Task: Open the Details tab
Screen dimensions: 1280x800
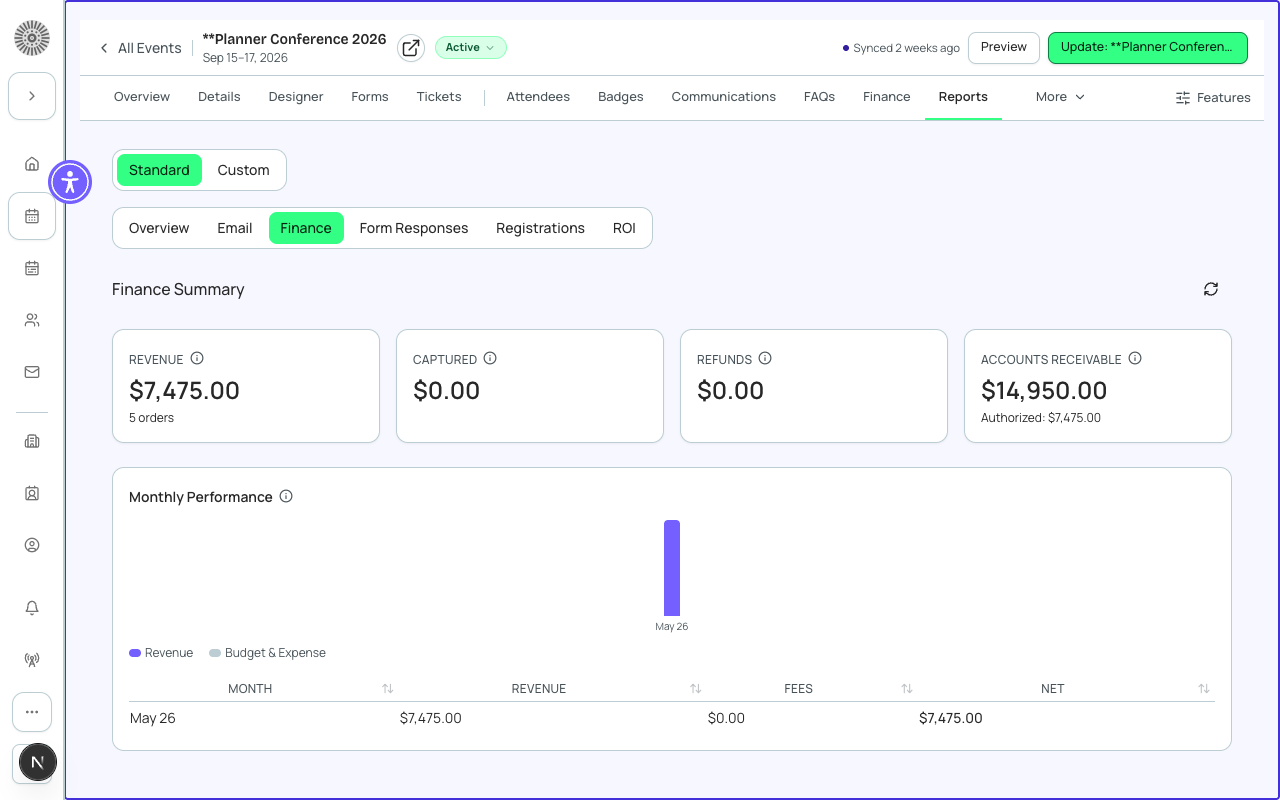Action: (x=219, y=97)
